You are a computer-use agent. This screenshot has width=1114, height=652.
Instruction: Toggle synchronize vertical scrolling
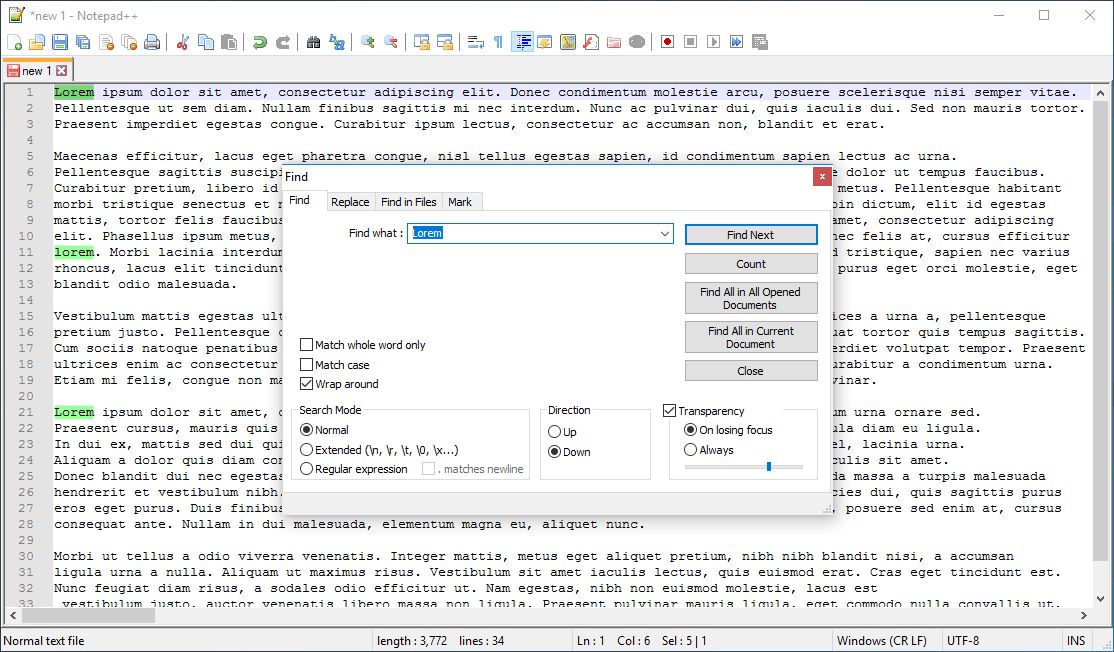(x=422, y=43)
